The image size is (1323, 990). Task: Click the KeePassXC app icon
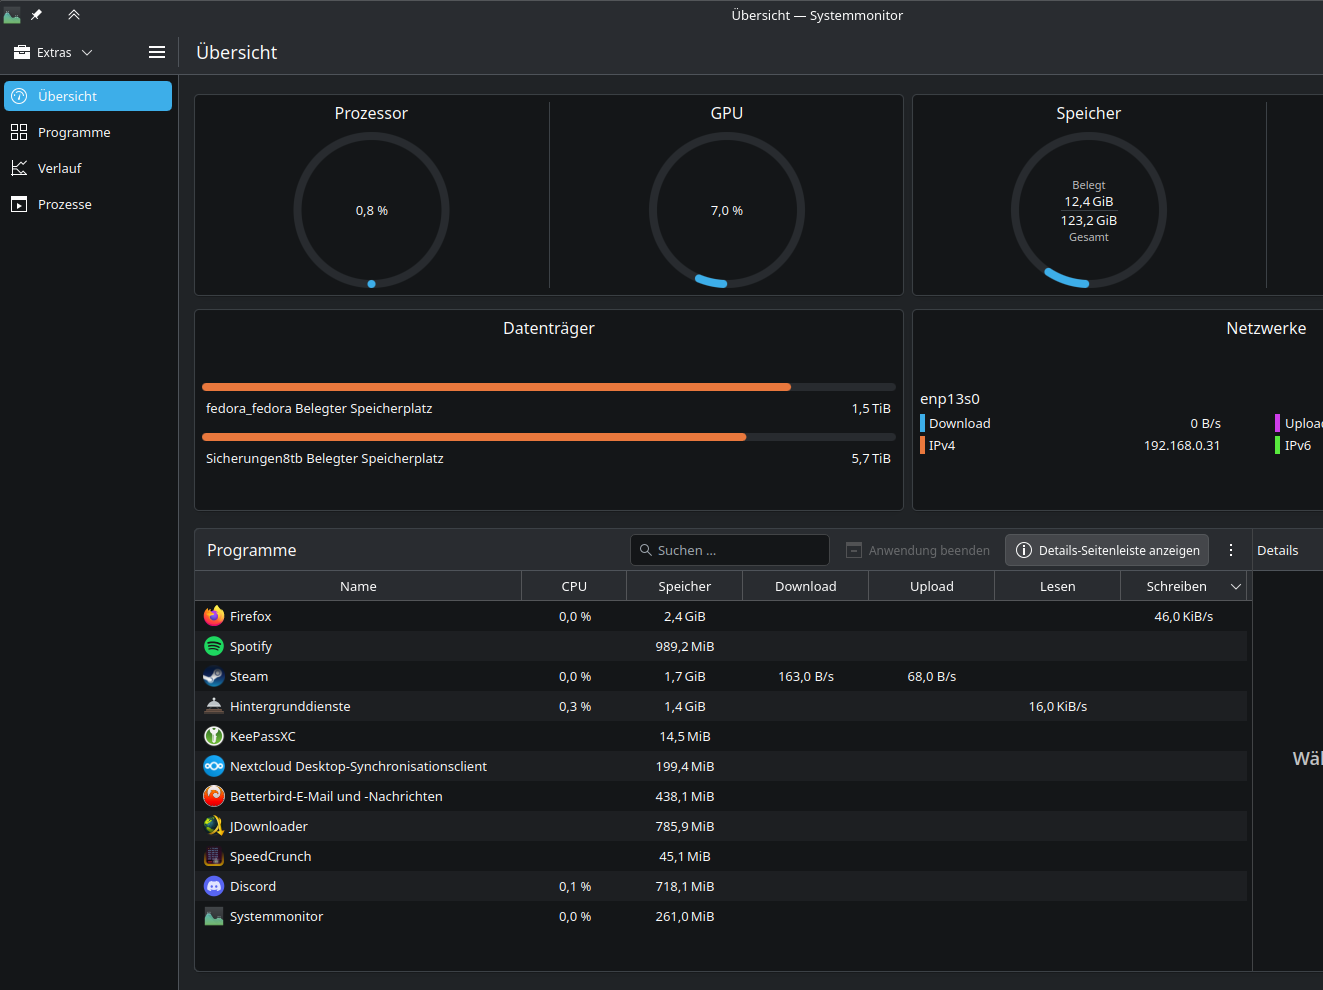(214, 736)
